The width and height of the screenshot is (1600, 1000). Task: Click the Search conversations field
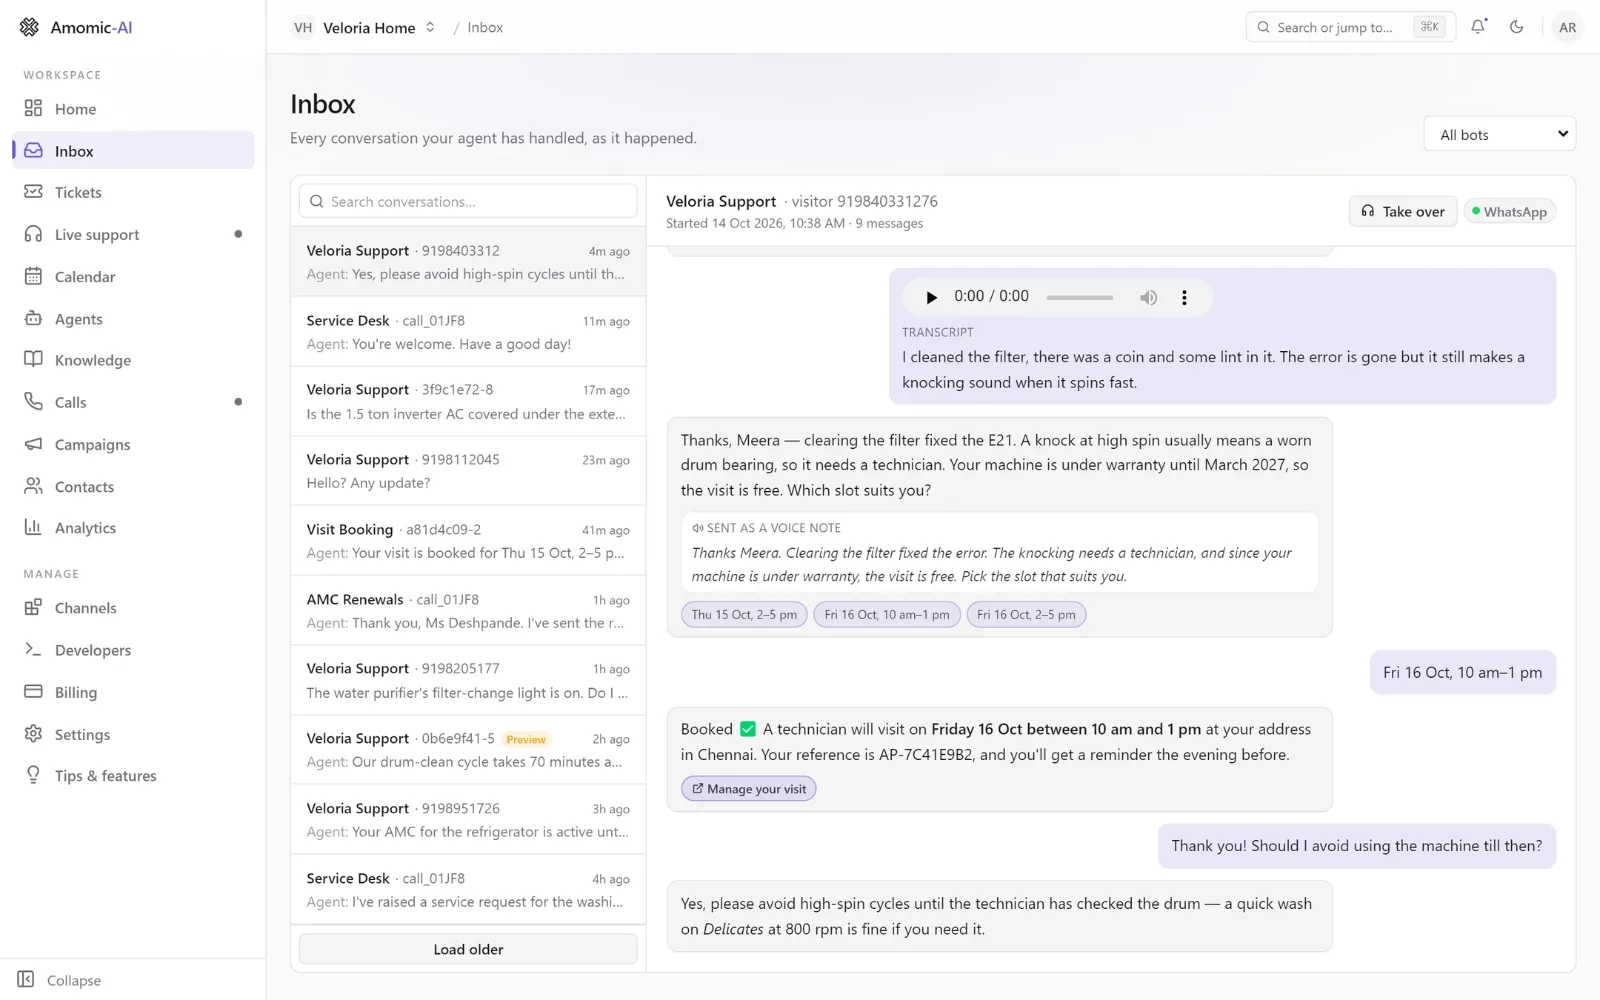click(468, 201)
